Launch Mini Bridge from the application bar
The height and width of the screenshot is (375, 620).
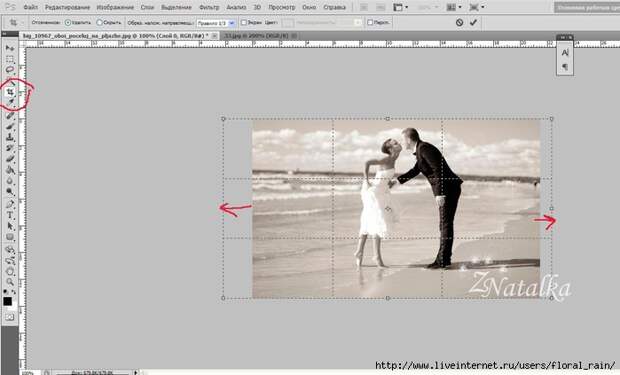tap(380, 7)
